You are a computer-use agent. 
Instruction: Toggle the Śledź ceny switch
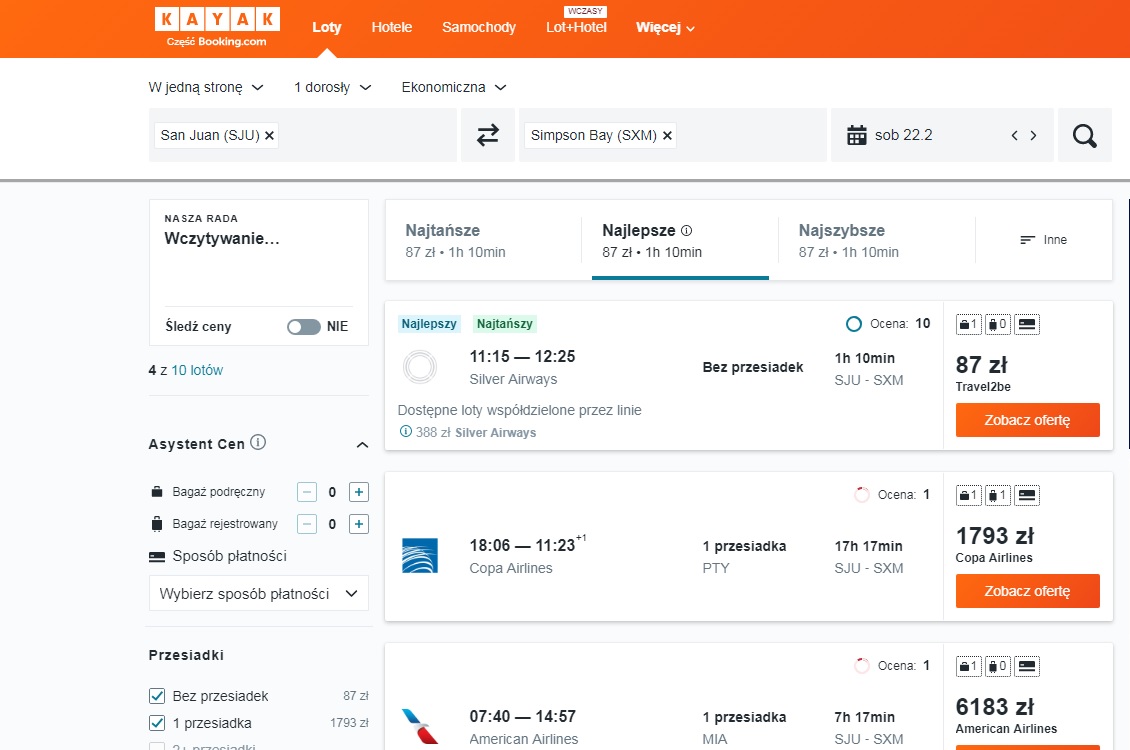click(303, 326)
